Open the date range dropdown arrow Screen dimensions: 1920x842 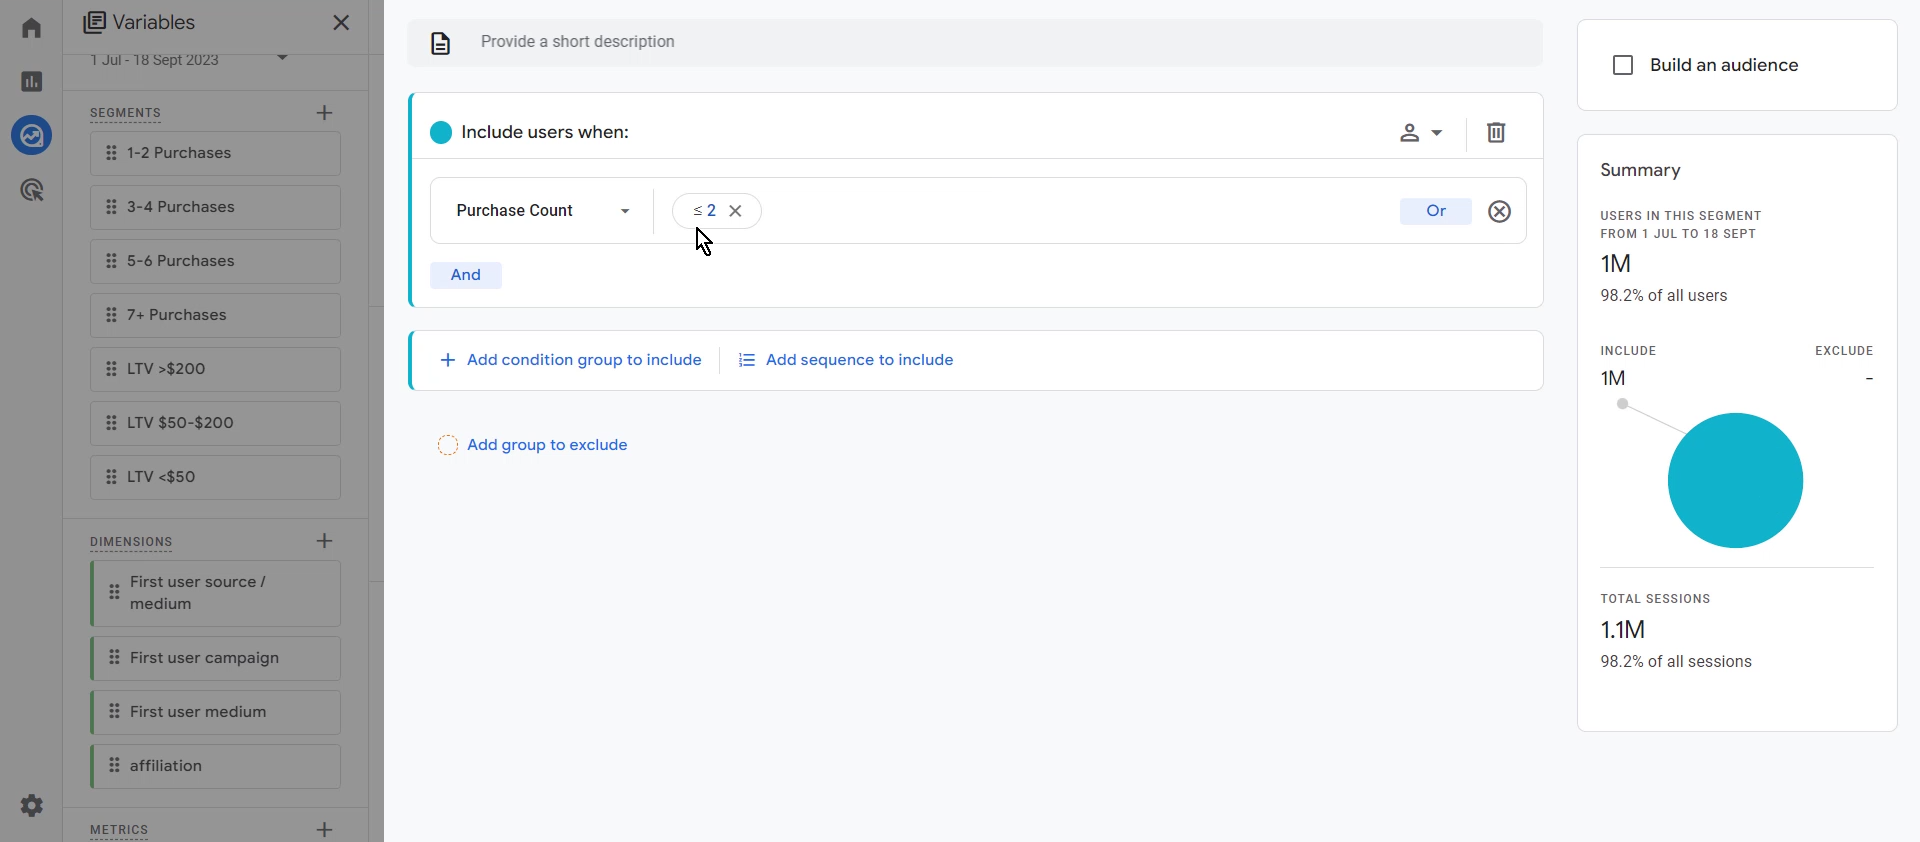point(283,58)
